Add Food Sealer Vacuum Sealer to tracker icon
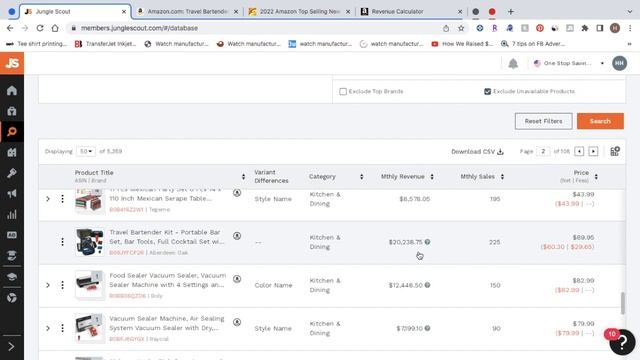640x360 pixels. 237,279
